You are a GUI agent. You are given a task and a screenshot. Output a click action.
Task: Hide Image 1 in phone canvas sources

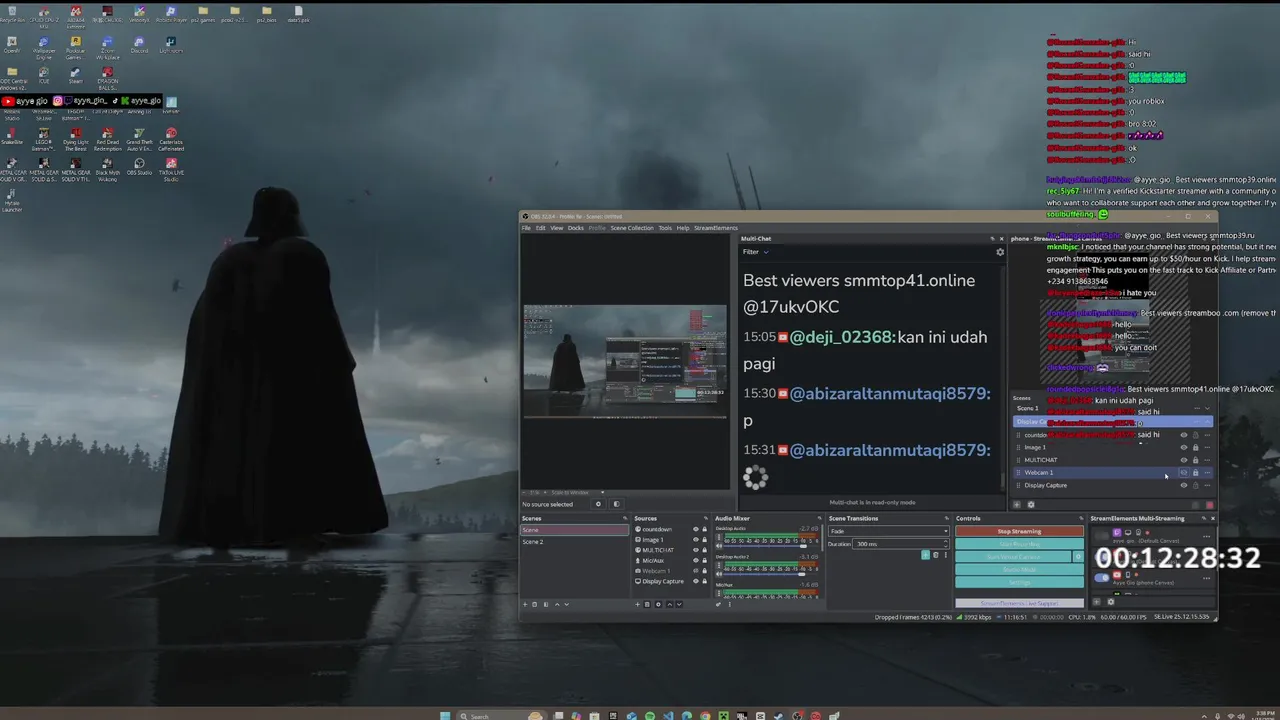pos(1184,447)
